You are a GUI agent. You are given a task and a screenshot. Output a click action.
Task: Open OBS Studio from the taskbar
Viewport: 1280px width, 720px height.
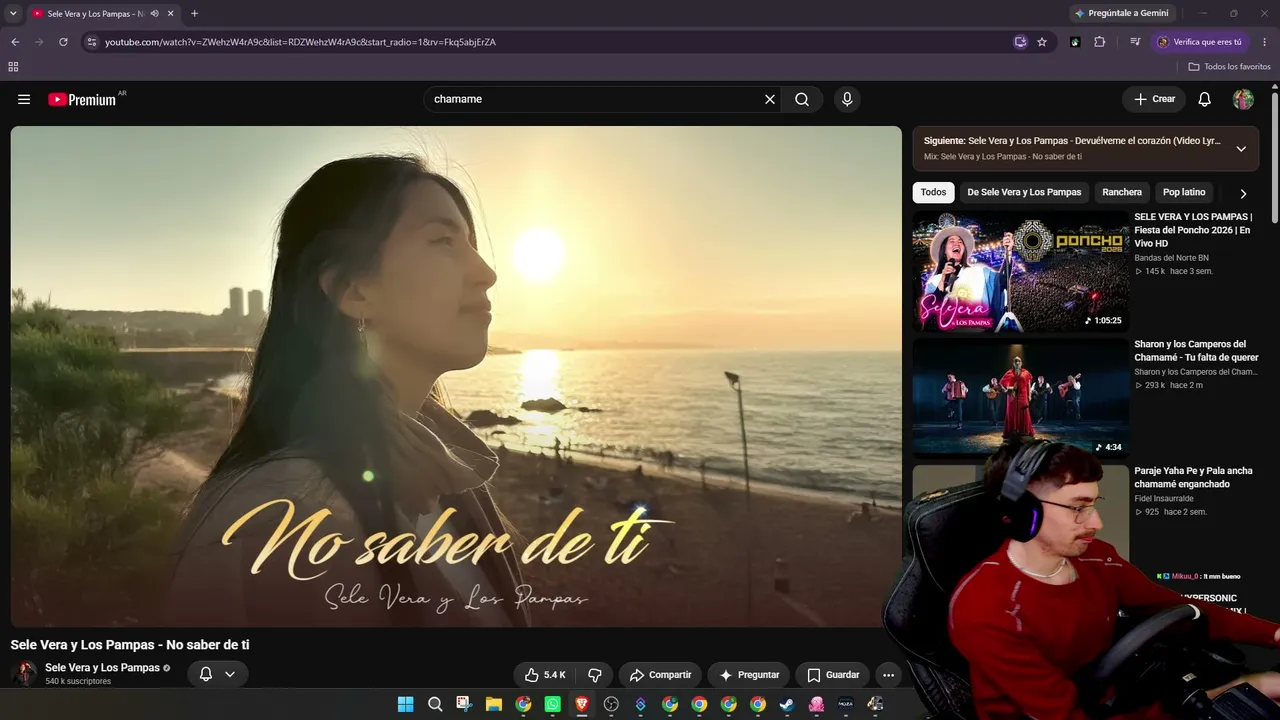pos(611,704)
